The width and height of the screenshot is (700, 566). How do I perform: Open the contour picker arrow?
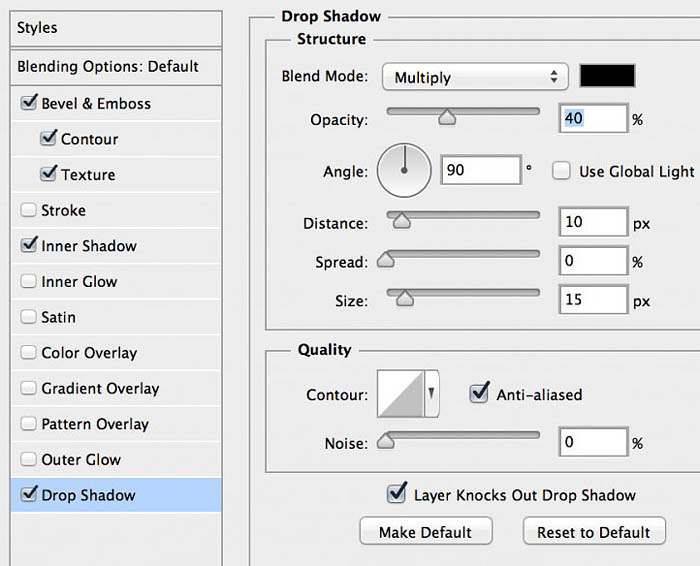pos(431,393)
